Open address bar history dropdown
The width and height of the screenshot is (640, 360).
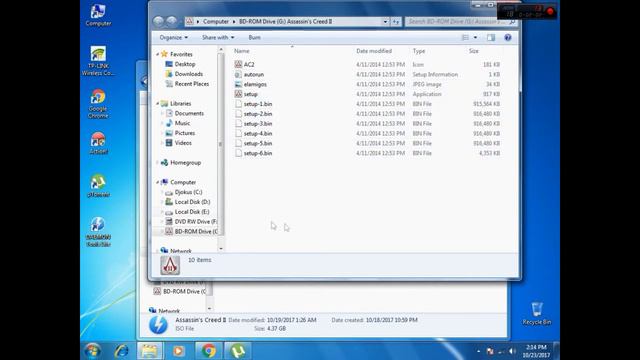[385, 22]
